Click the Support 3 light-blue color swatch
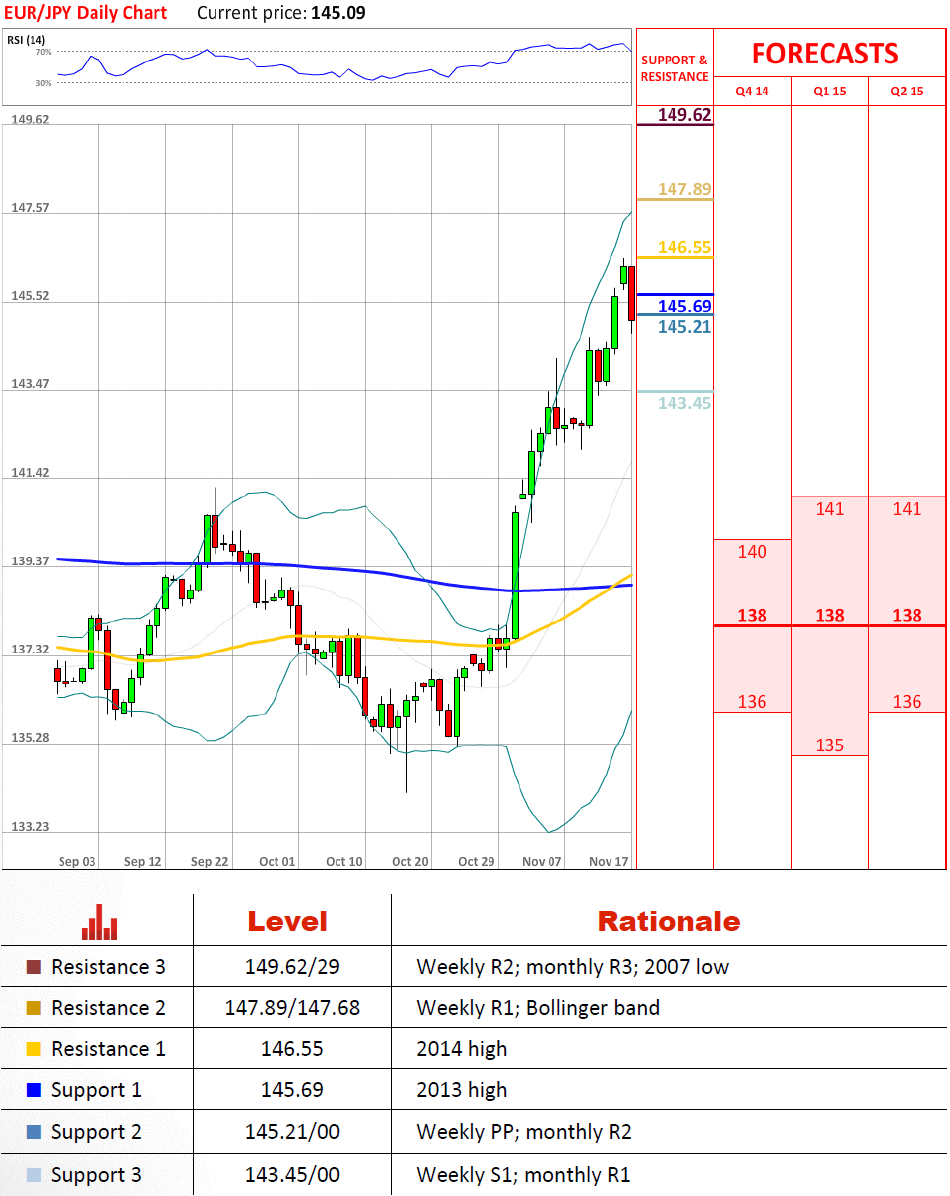 click(x=34, y=1175)
